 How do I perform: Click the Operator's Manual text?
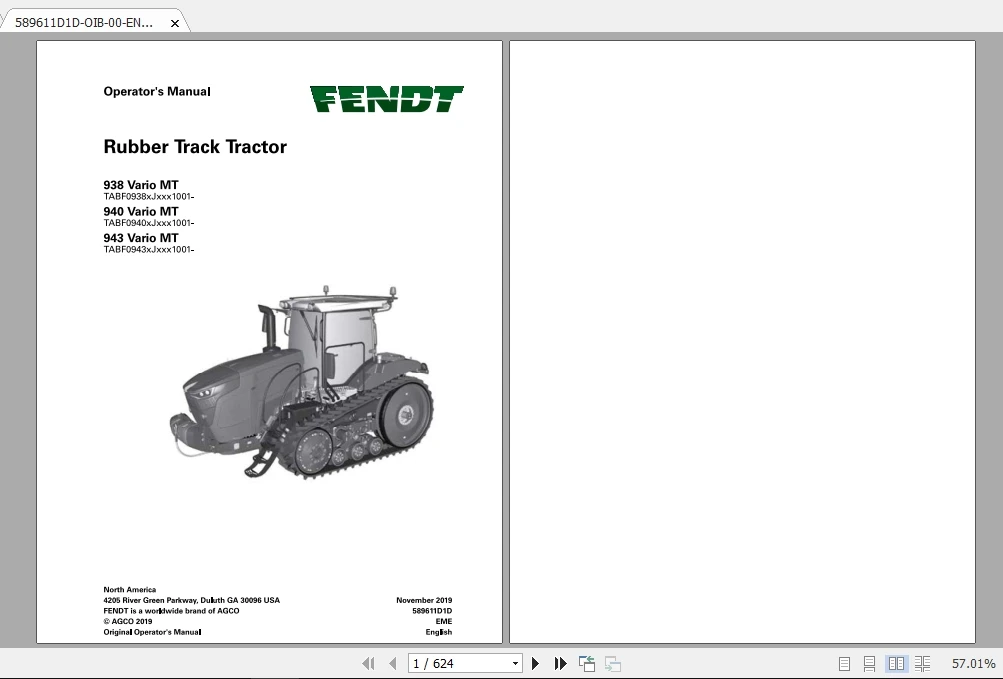157,92
